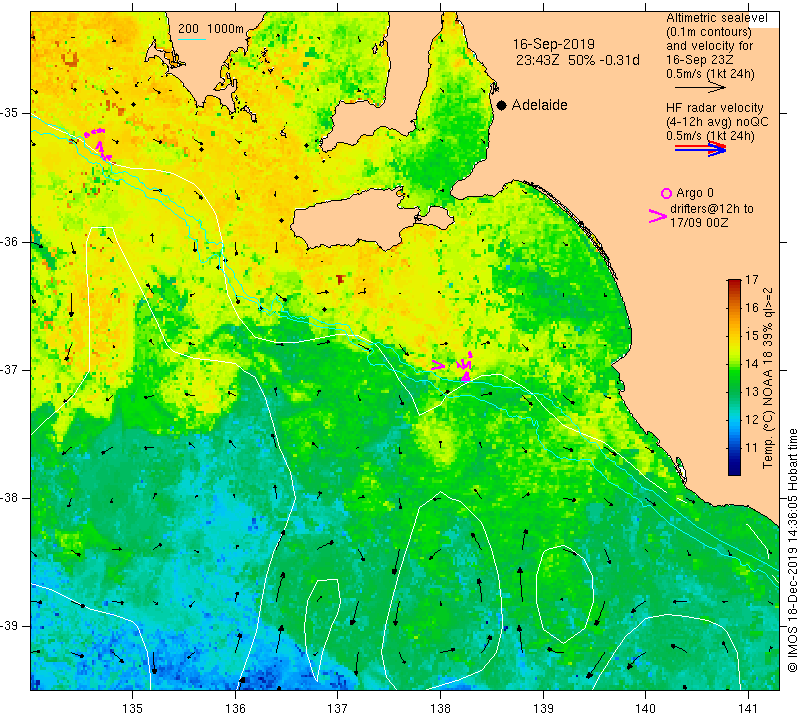
Task: Click the black altimetric velocity scale arrow
Action: (x=699, y=88)
